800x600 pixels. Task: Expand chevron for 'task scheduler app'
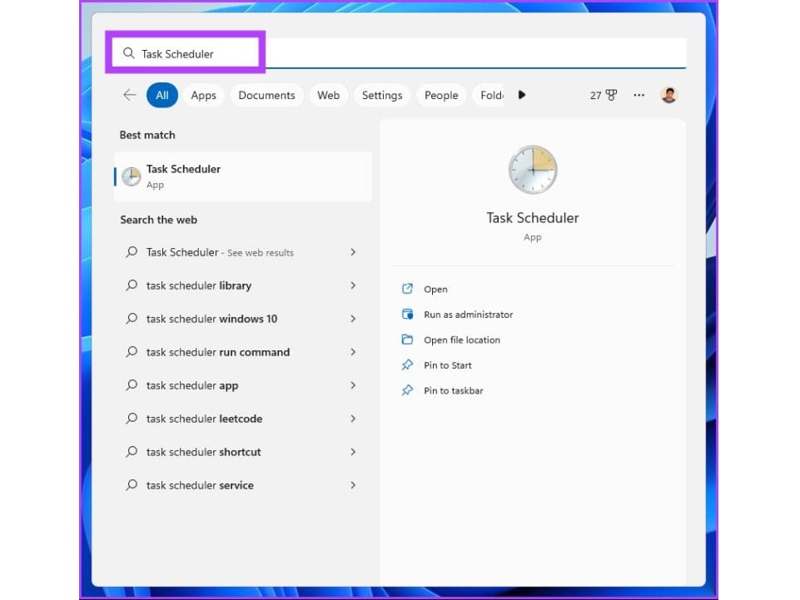point(353,385)
